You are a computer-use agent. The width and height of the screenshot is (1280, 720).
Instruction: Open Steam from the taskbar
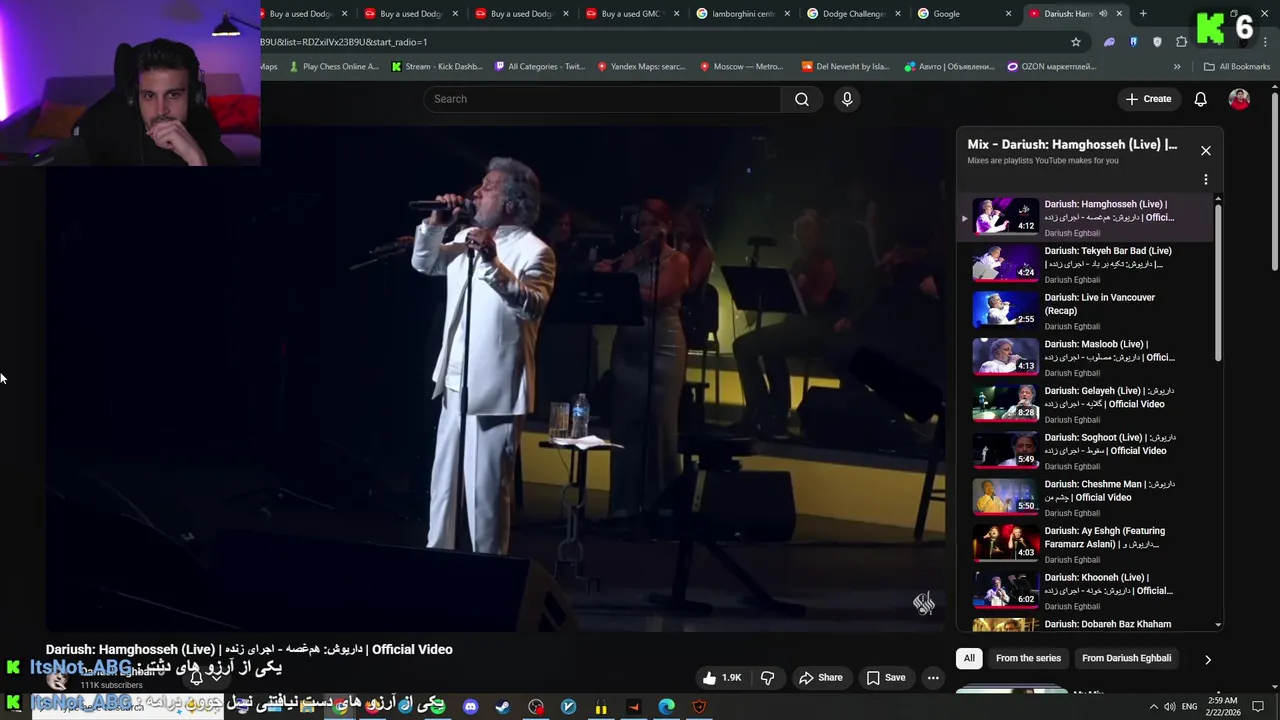(503, 707)
